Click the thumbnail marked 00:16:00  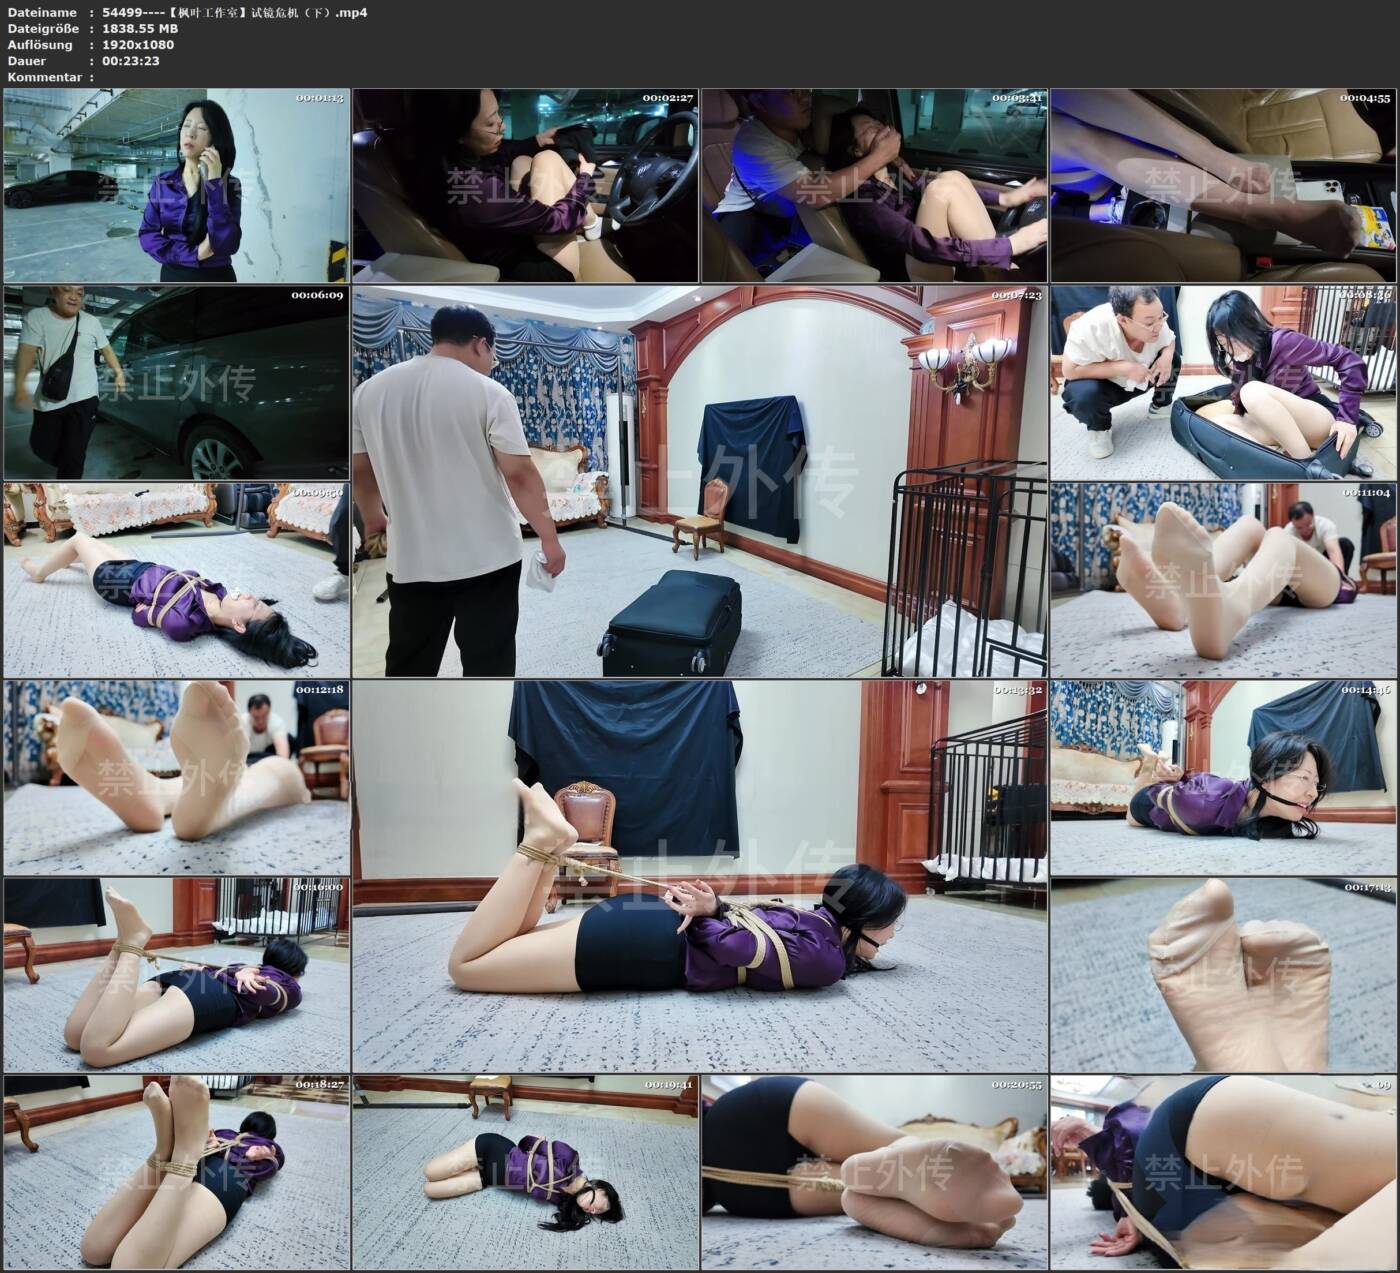177,975
